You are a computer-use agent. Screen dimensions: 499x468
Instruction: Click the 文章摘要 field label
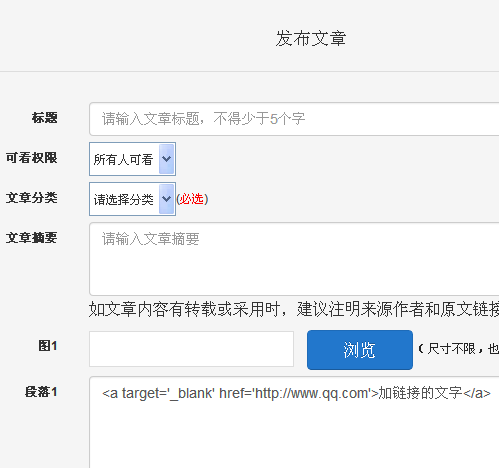click(x=32, y=238)
